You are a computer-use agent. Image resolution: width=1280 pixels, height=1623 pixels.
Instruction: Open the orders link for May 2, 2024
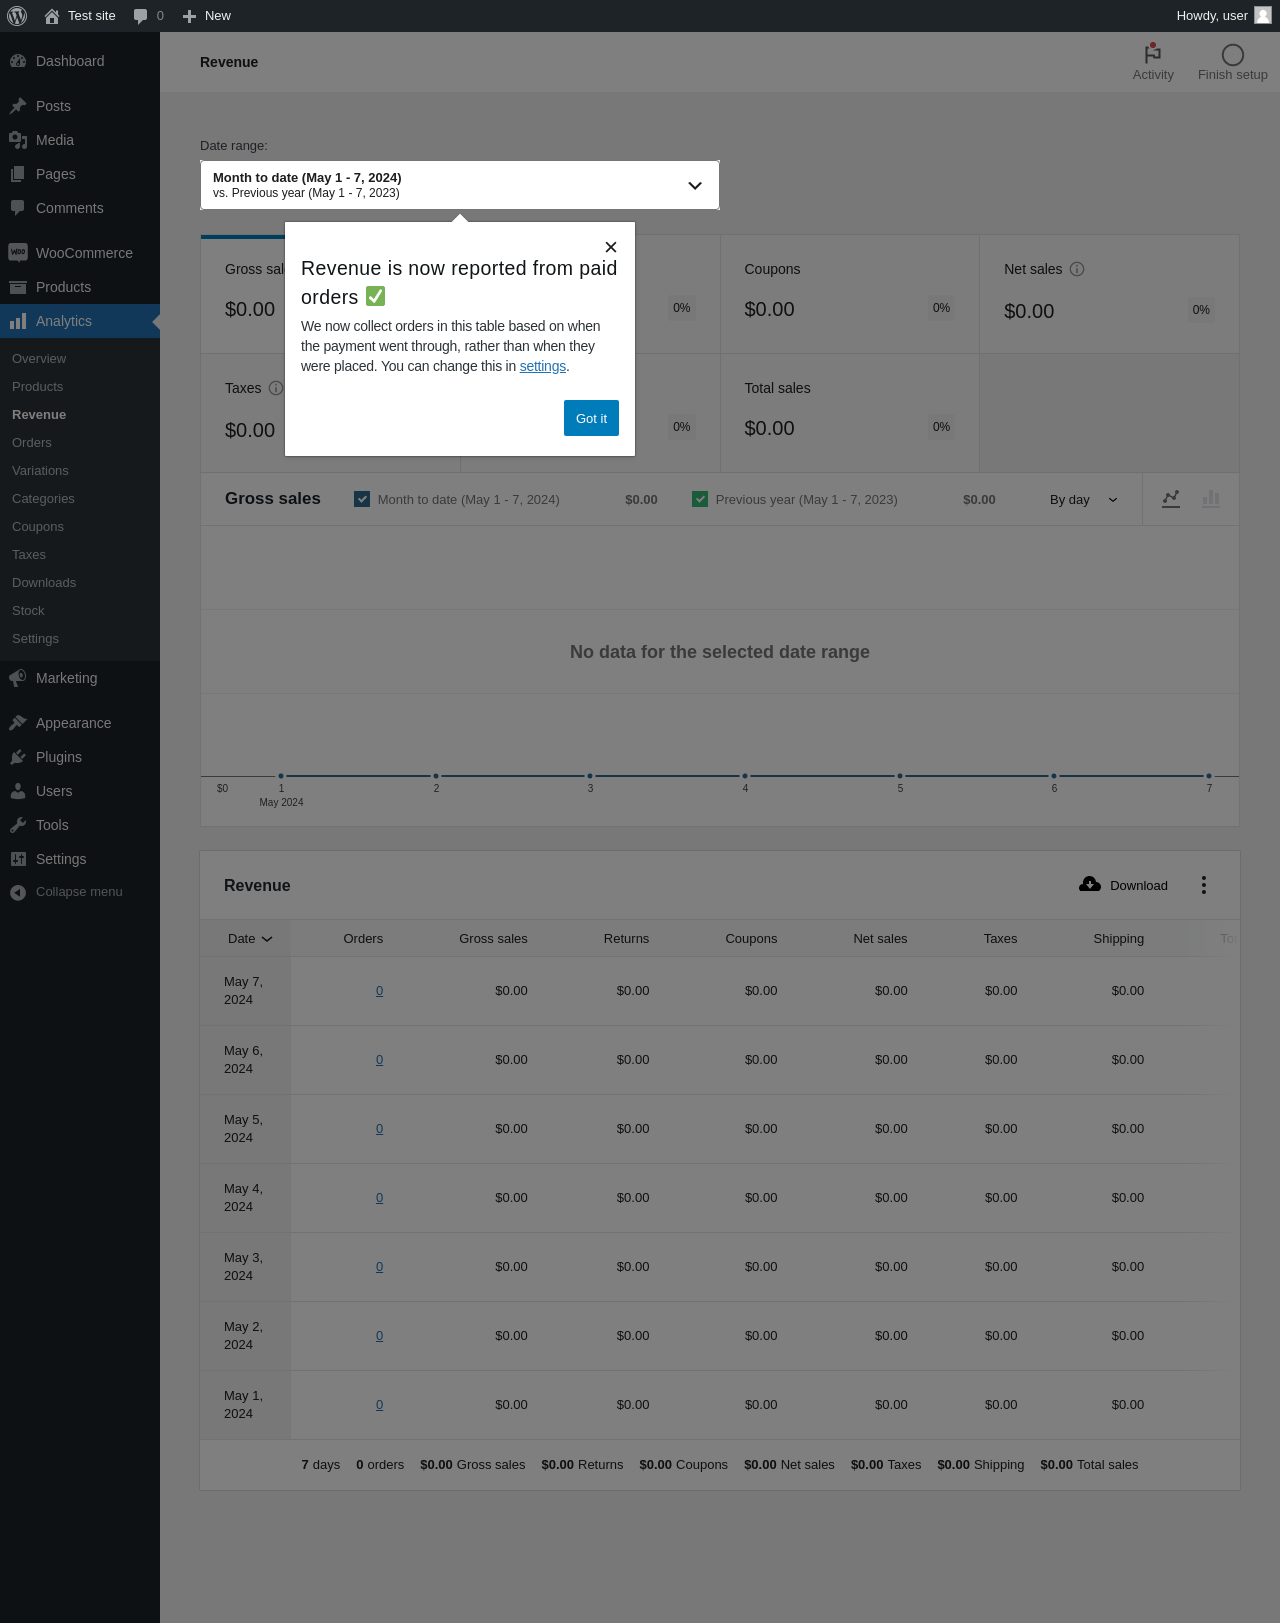380,1336
